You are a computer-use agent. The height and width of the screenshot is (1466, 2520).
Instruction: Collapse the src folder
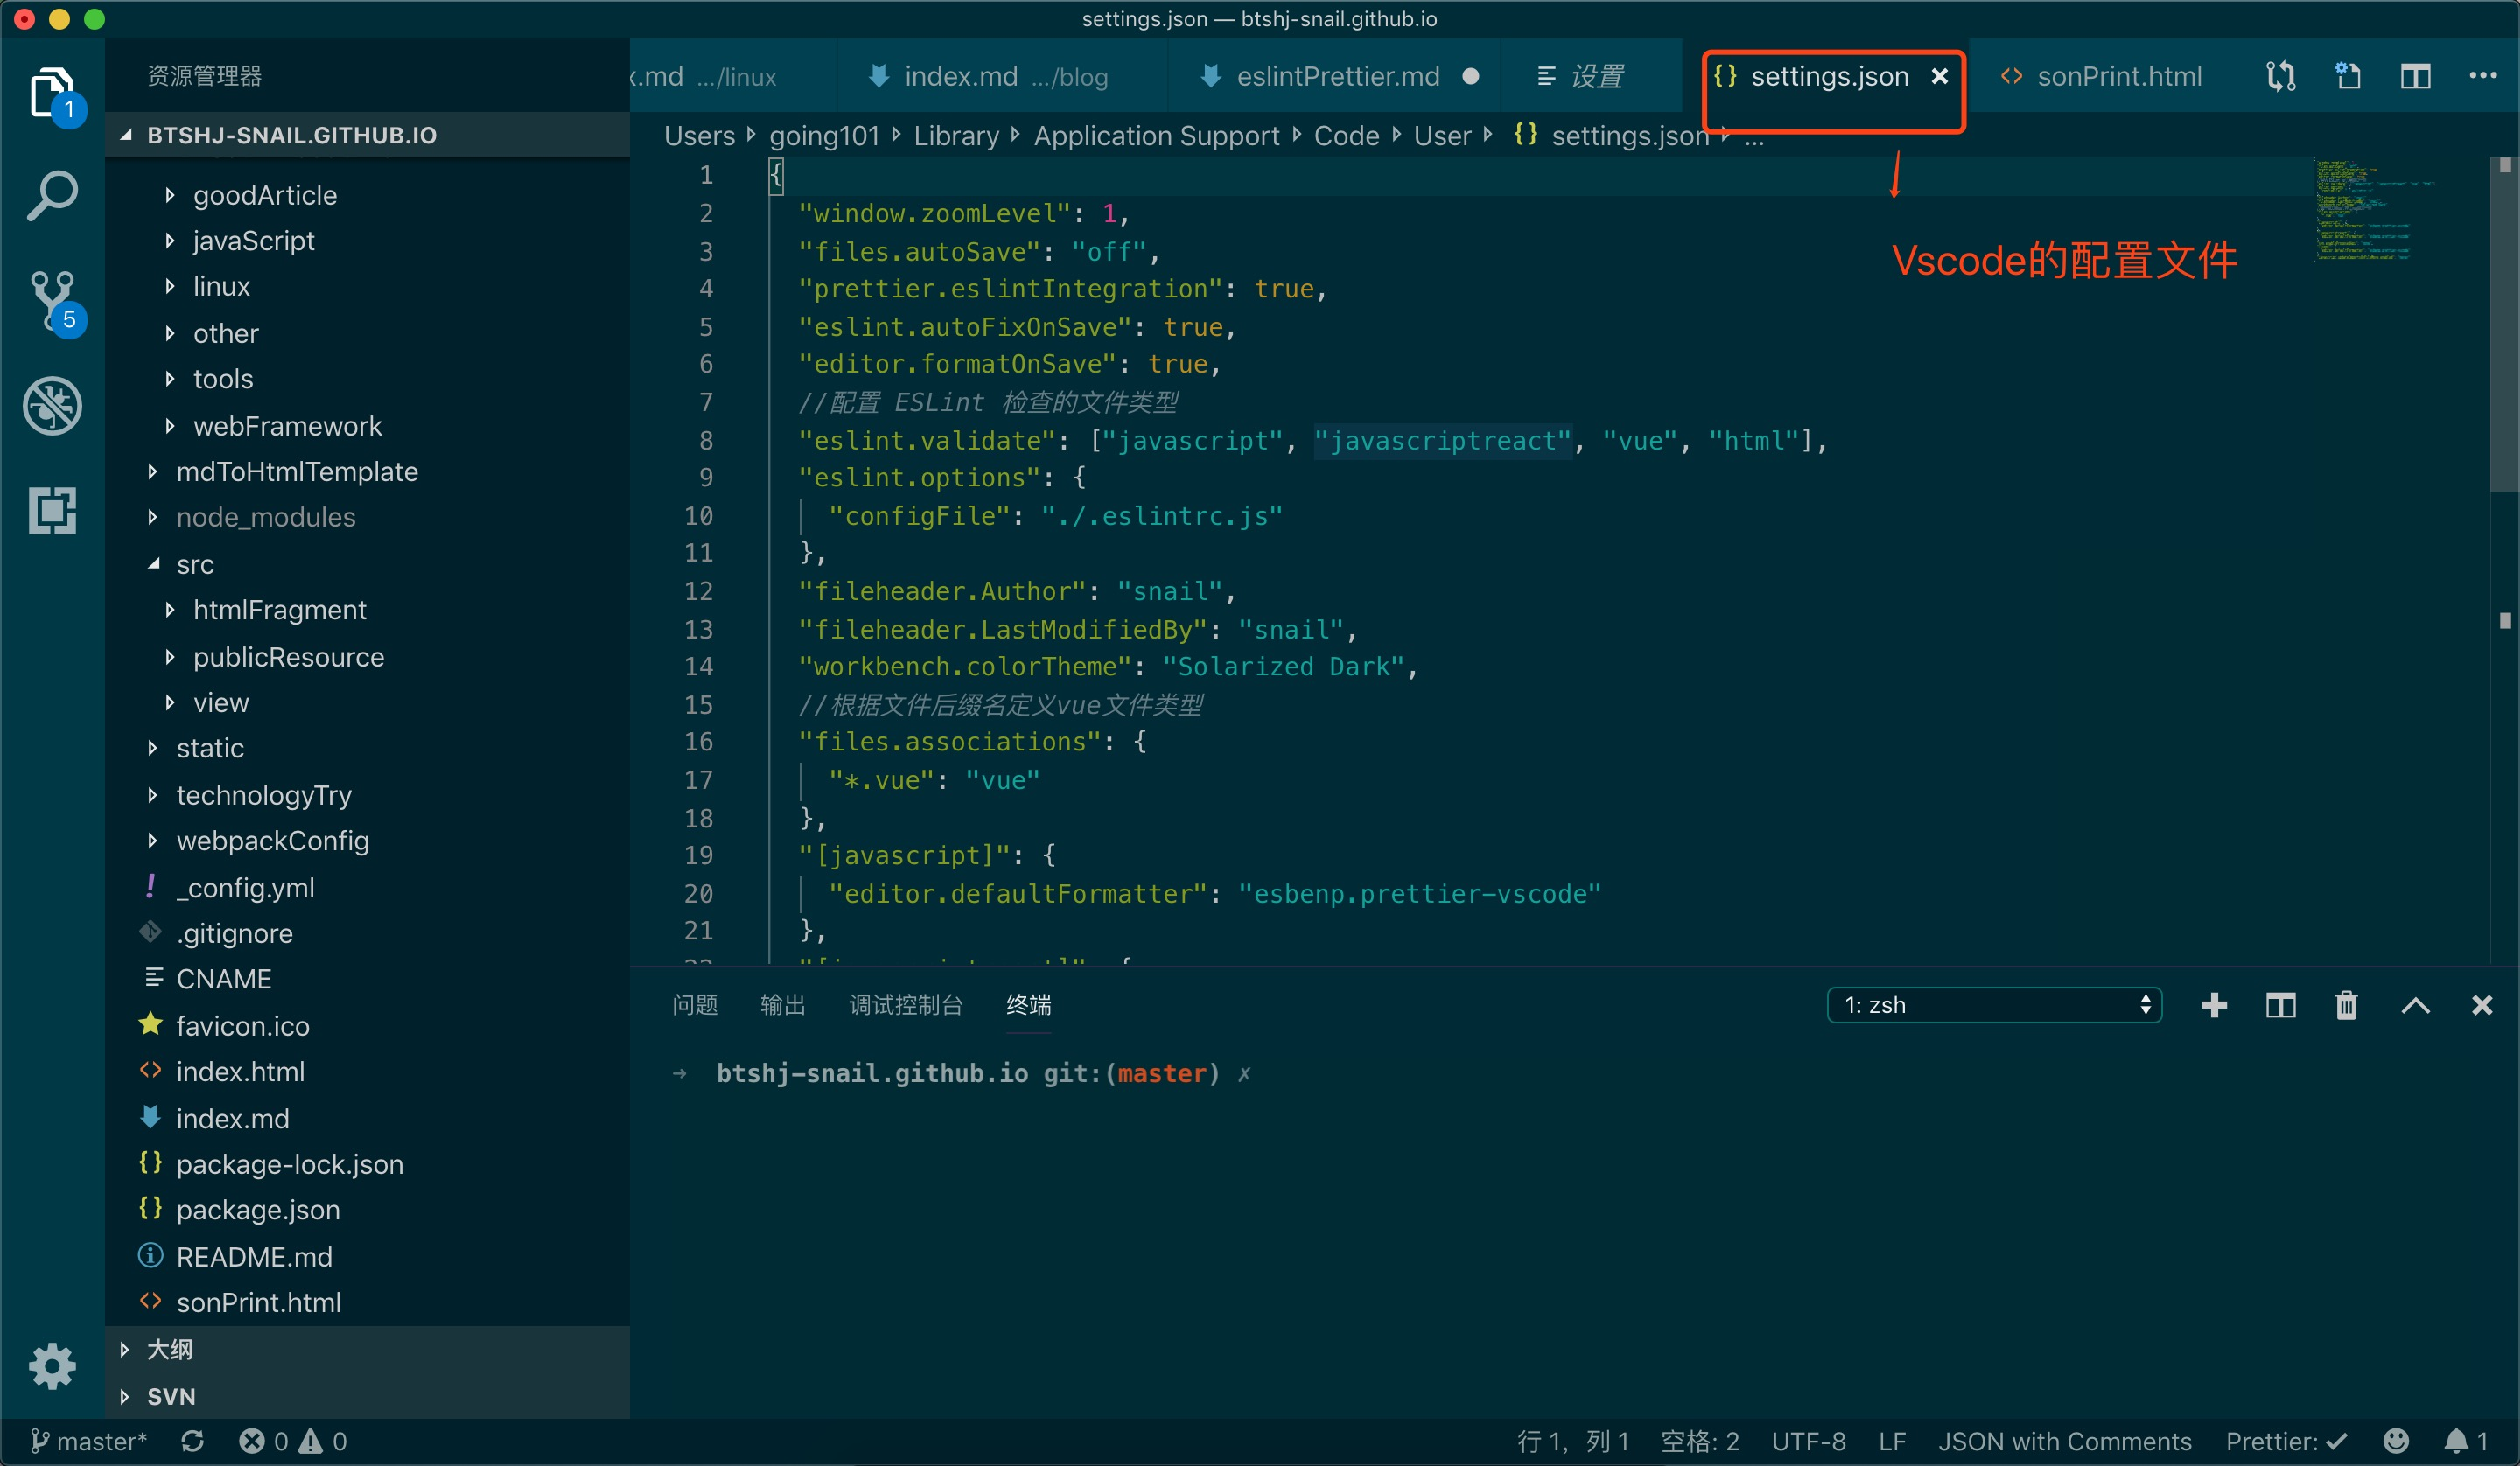pos(195,564)
